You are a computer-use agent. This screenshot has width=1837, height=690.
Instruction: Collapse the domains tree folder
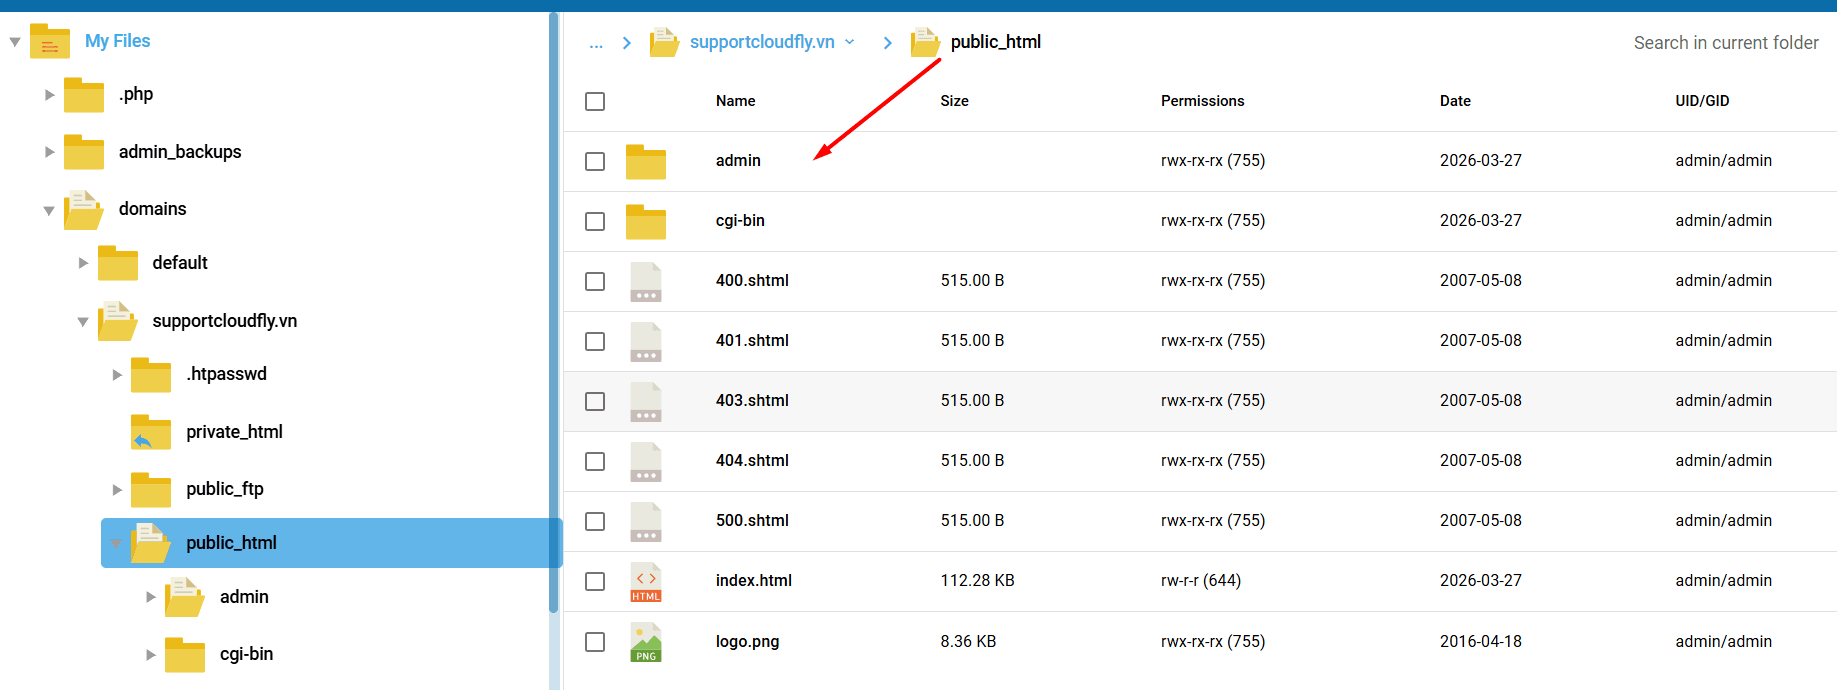[x=49, y=210]
